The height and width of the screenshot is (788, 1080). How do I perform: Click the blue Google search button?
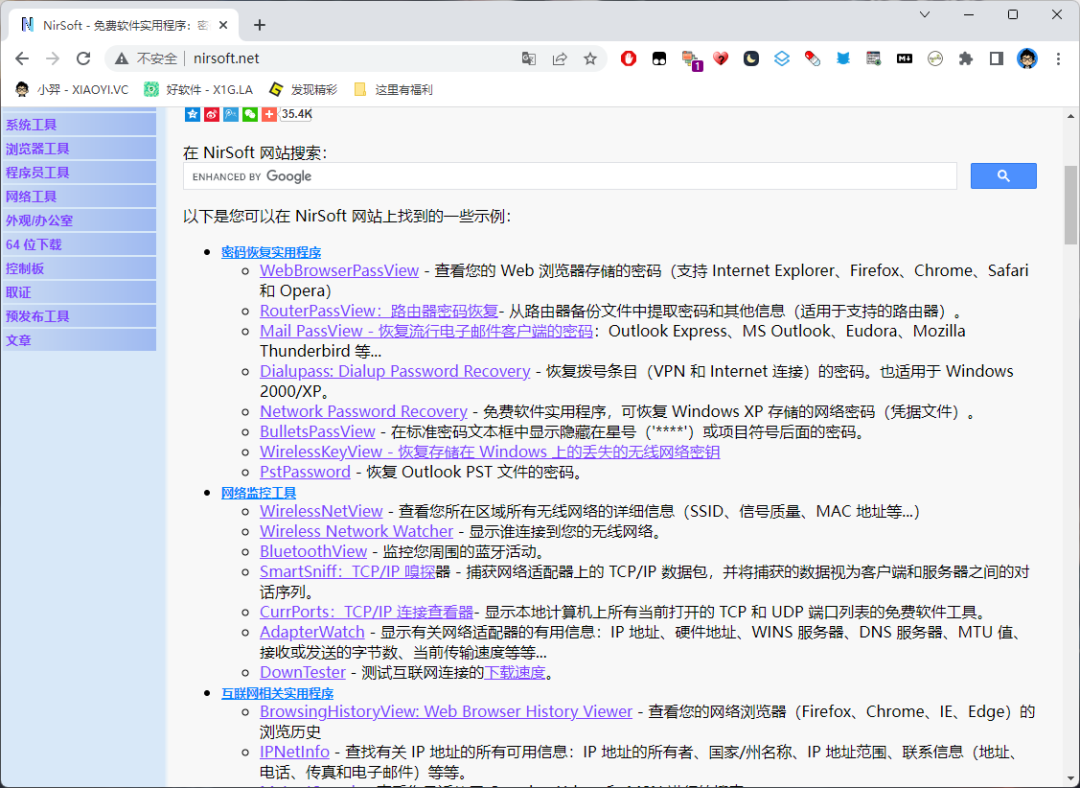pyautogui.click(x=1003, y=176)
